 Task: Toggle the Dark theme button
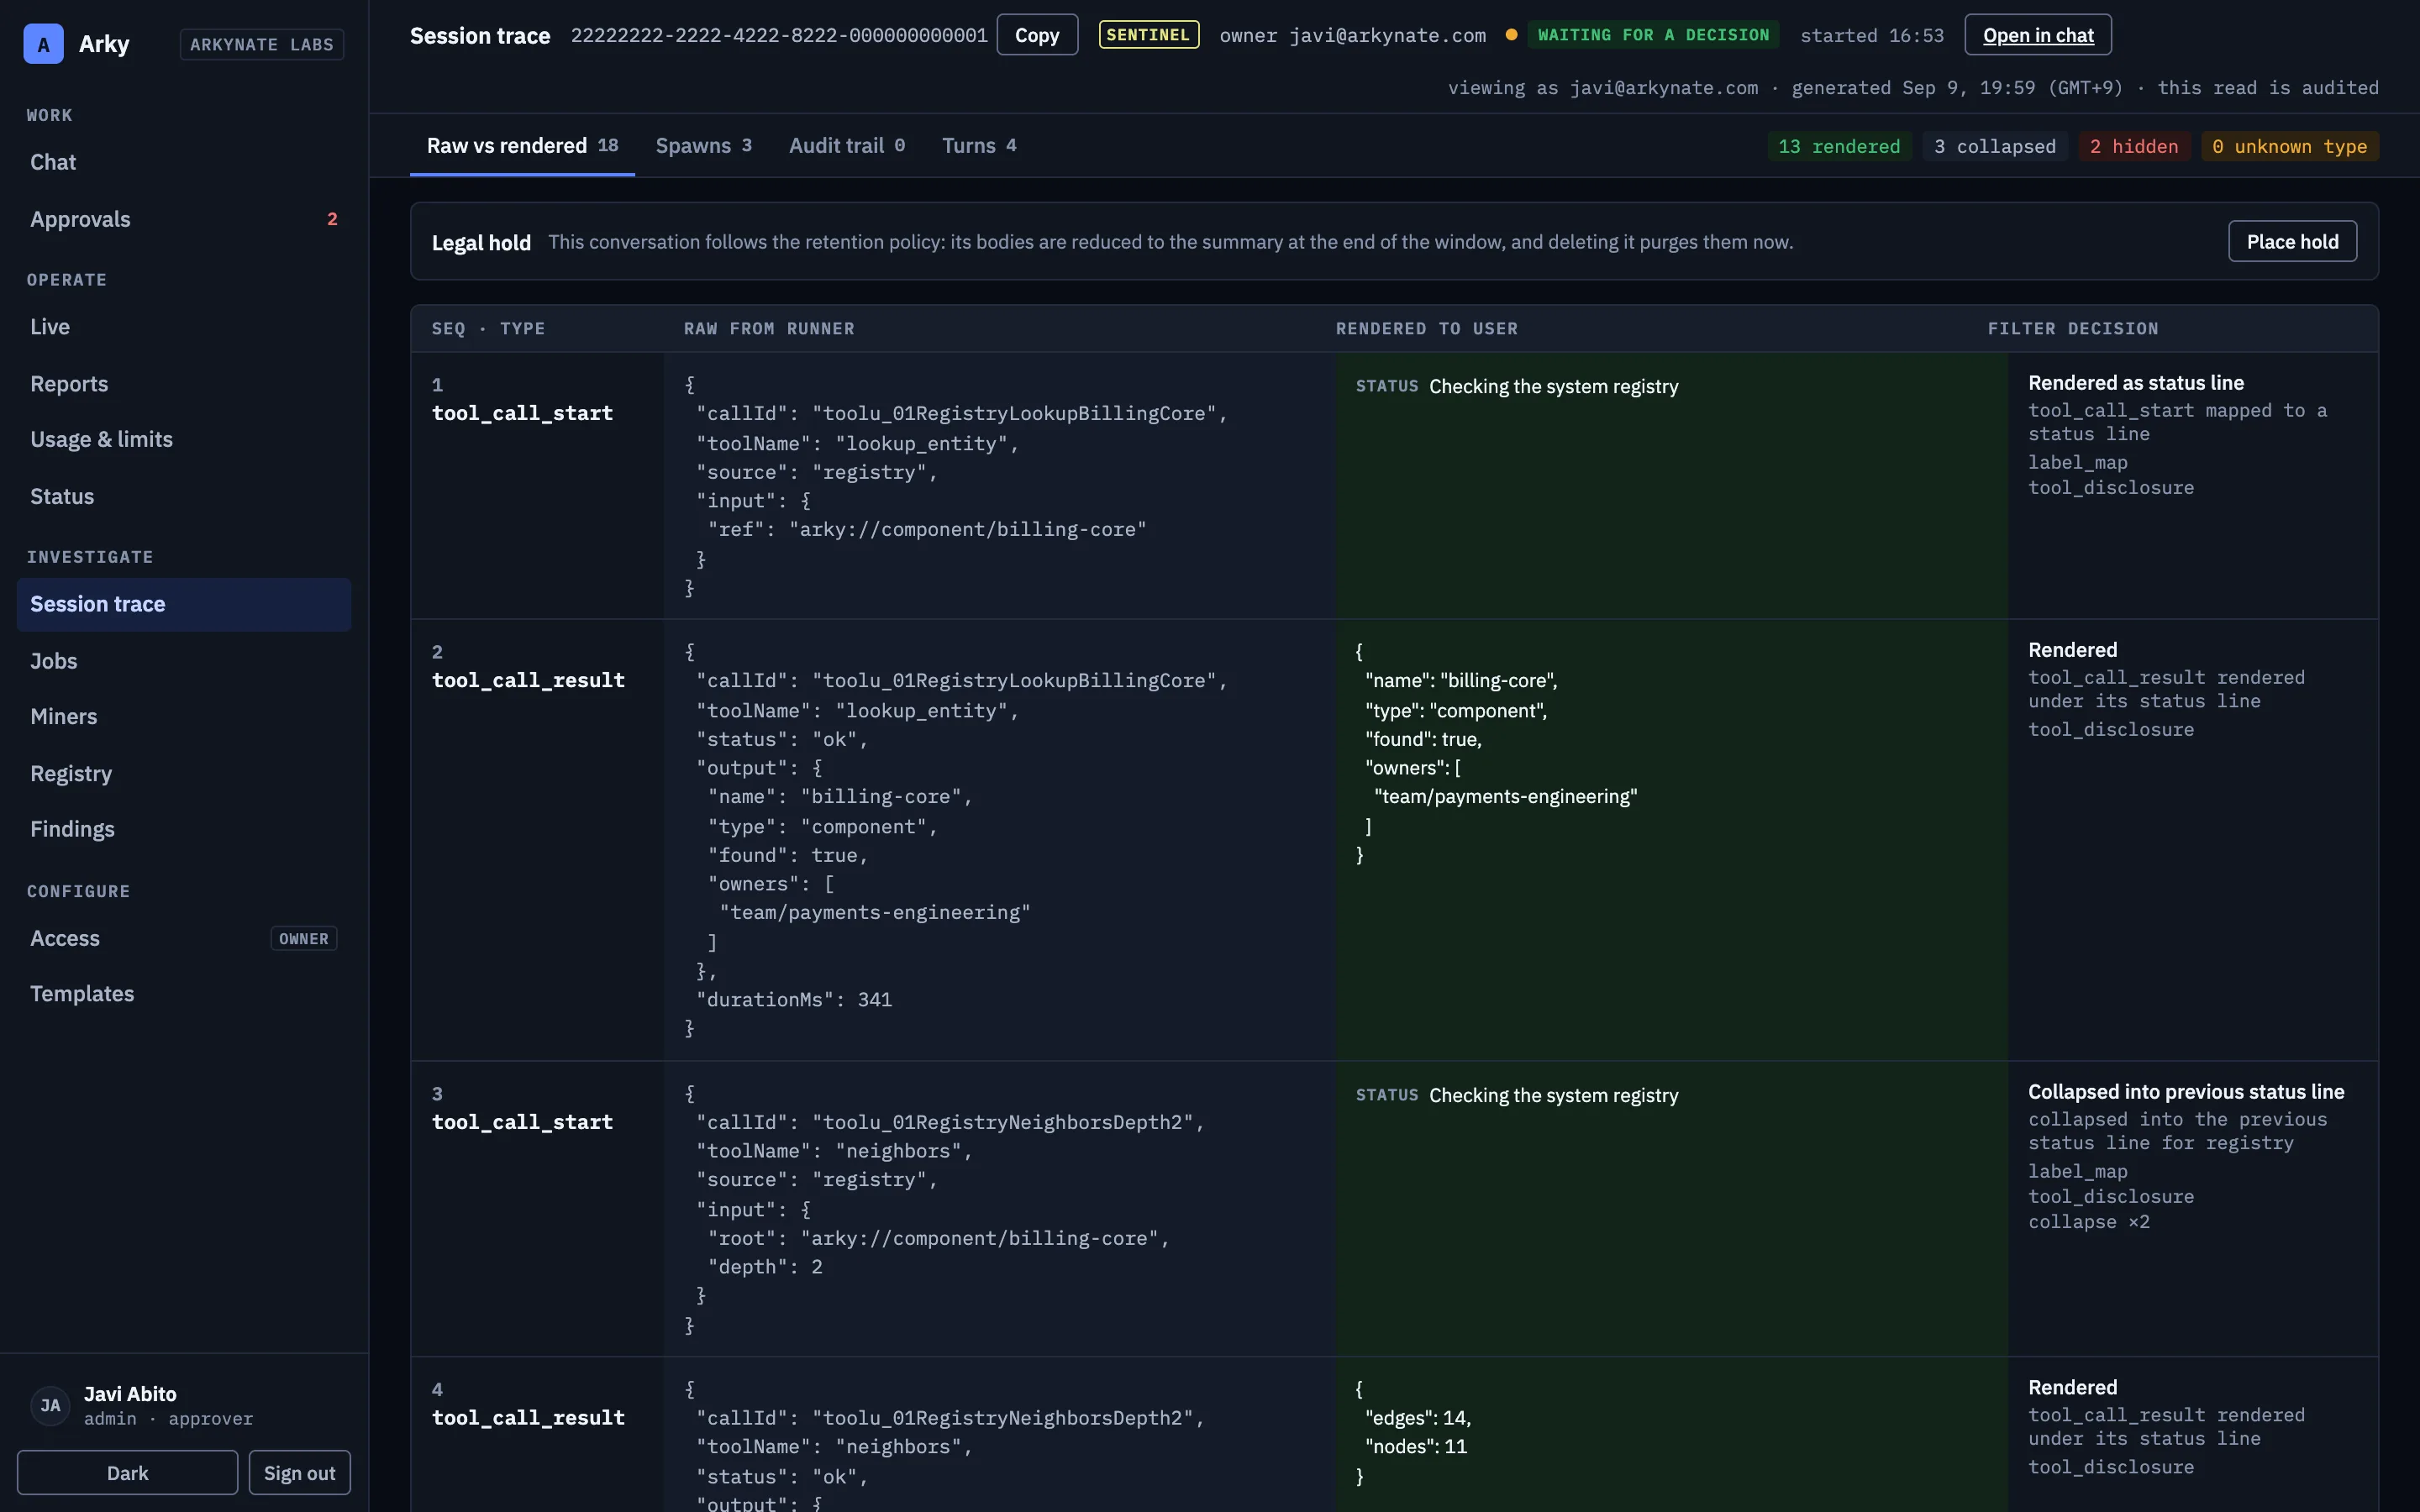click(x=127, y=1472)
